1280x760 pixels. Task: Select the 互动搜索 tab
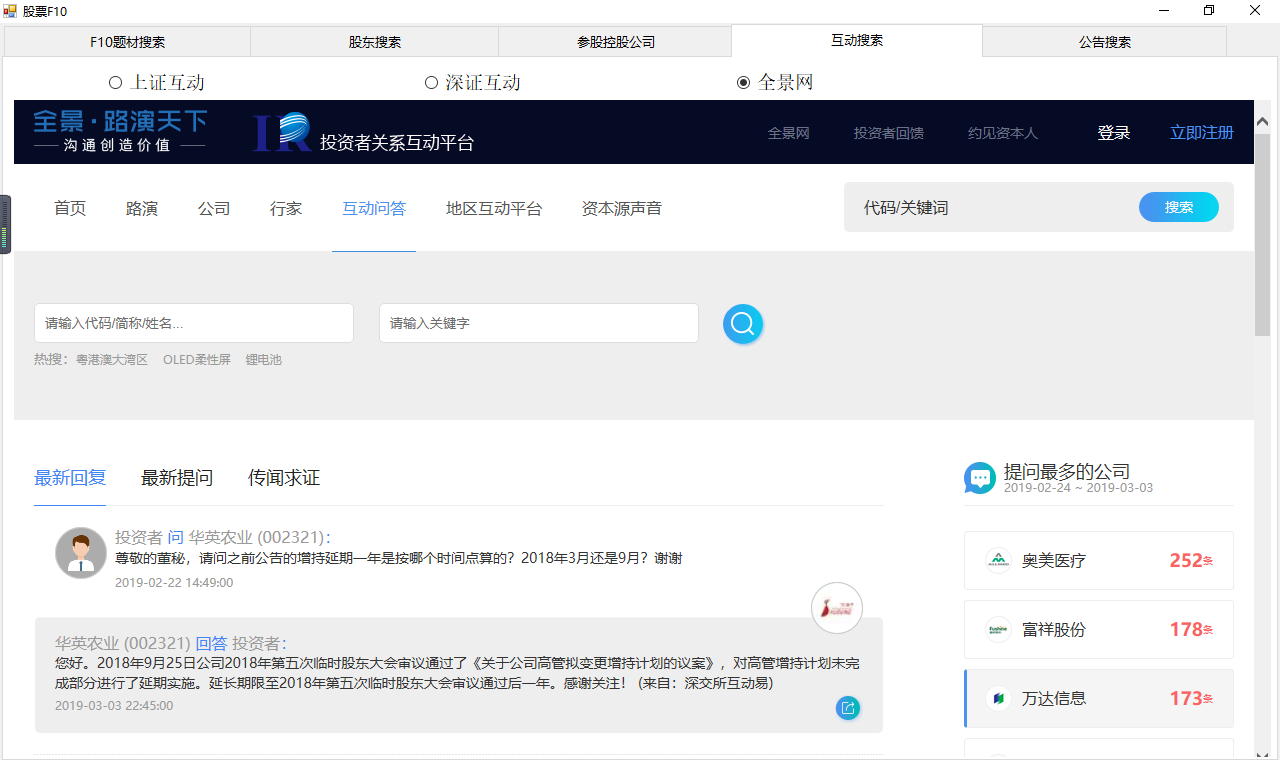857,40
